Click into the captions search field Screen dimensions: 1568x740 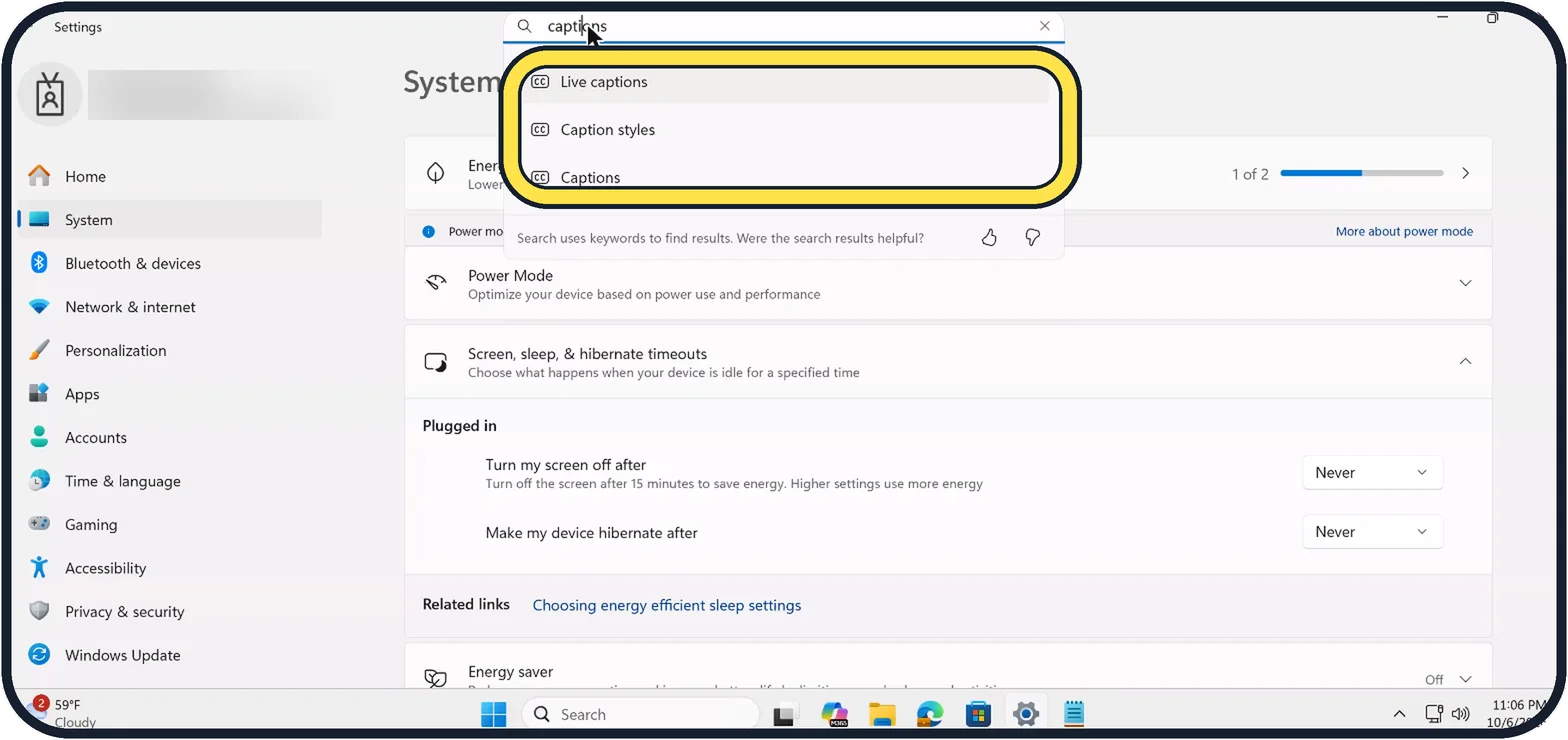[783, 26]
